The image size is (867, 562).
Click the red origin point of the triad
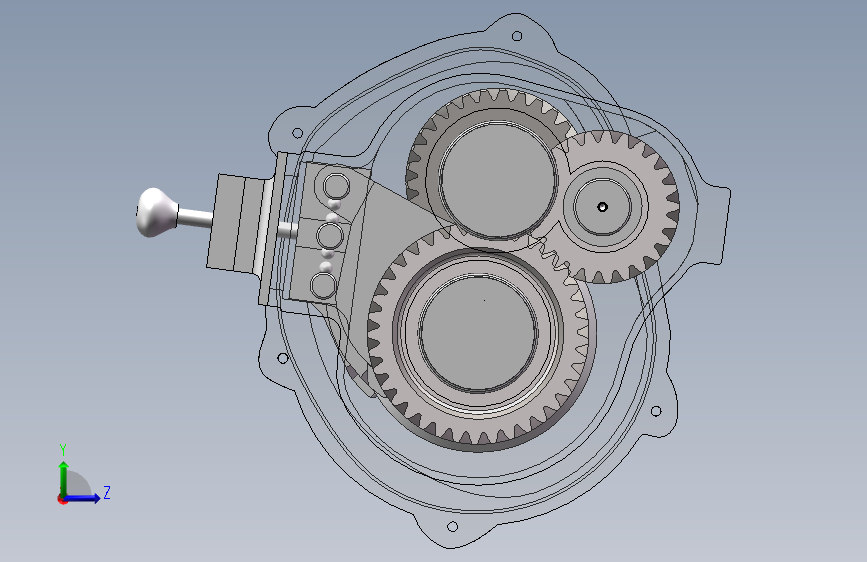pyautogui.click(x=62, y=499)
